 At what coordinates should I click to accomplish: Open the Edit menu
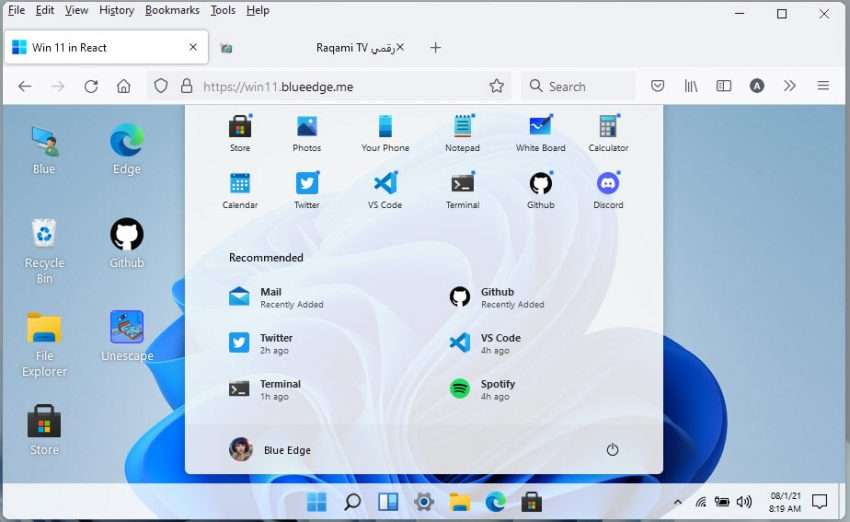click(45, 10)
